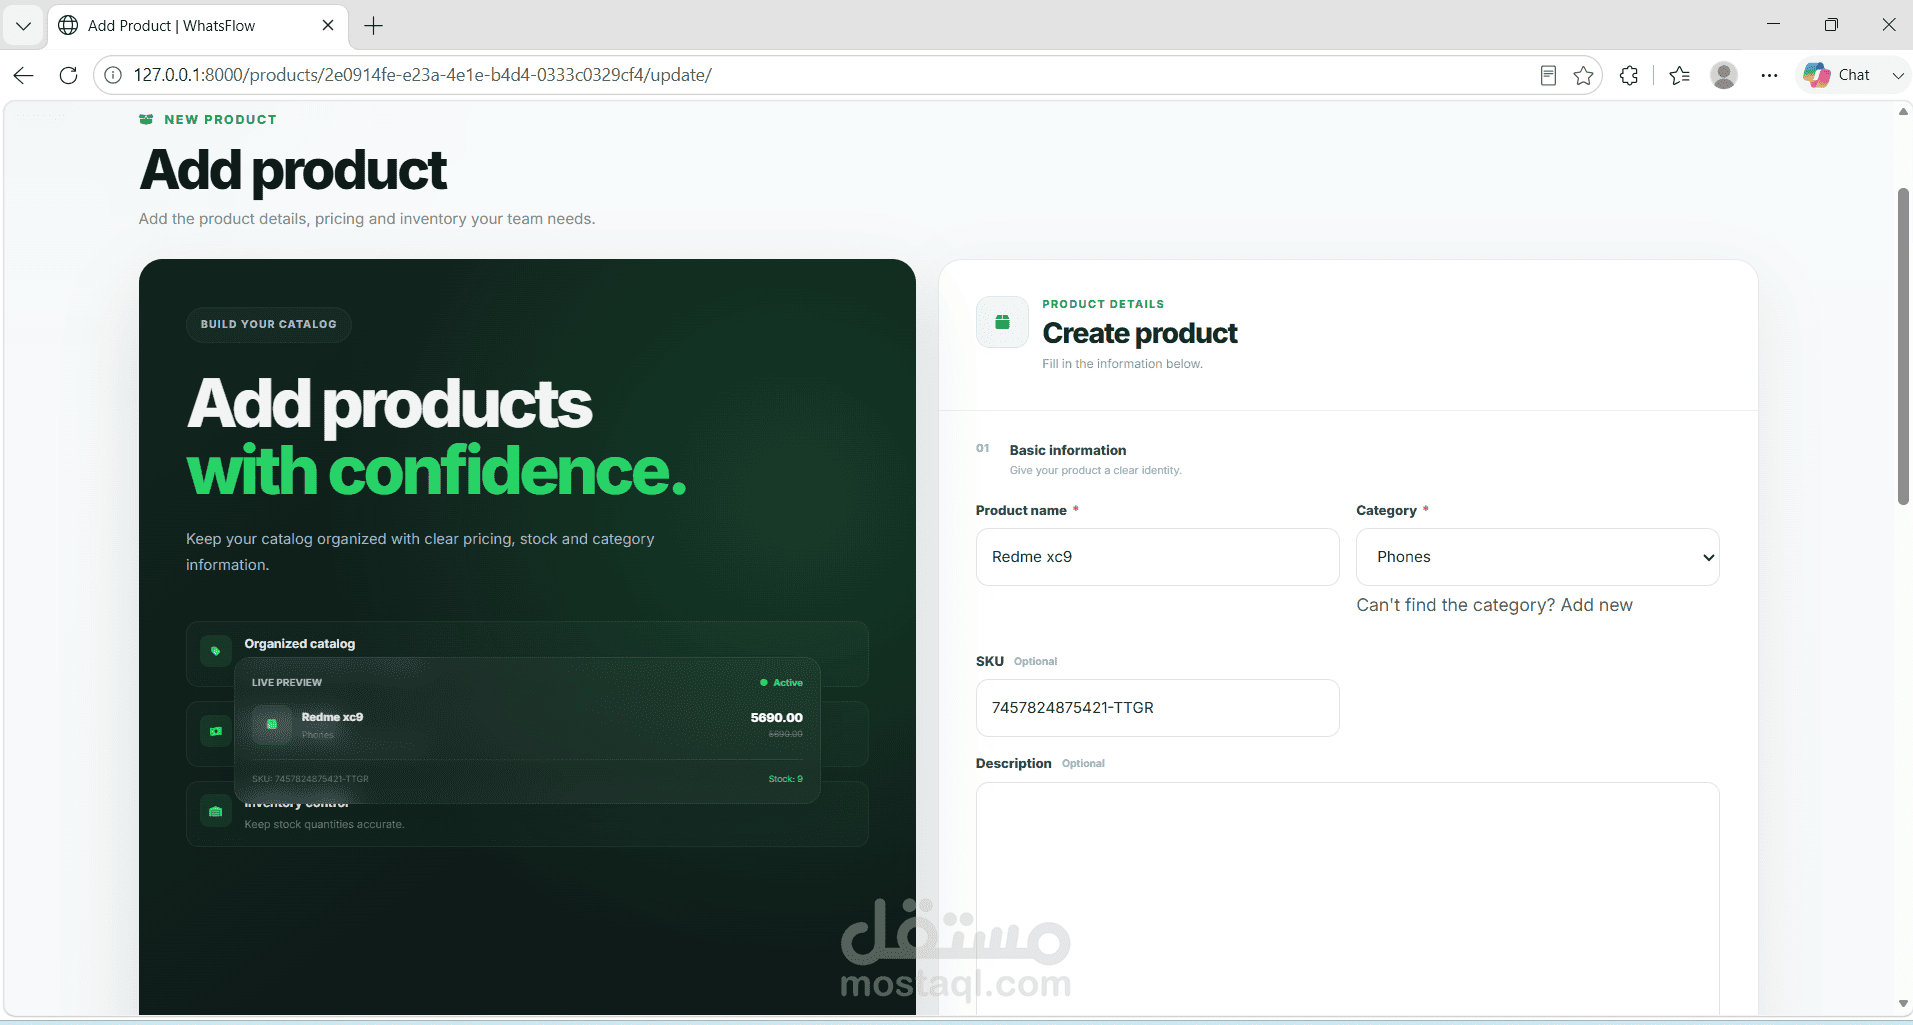
Task: Click the Stock: 9 label in preview
Action: (785, 779)
